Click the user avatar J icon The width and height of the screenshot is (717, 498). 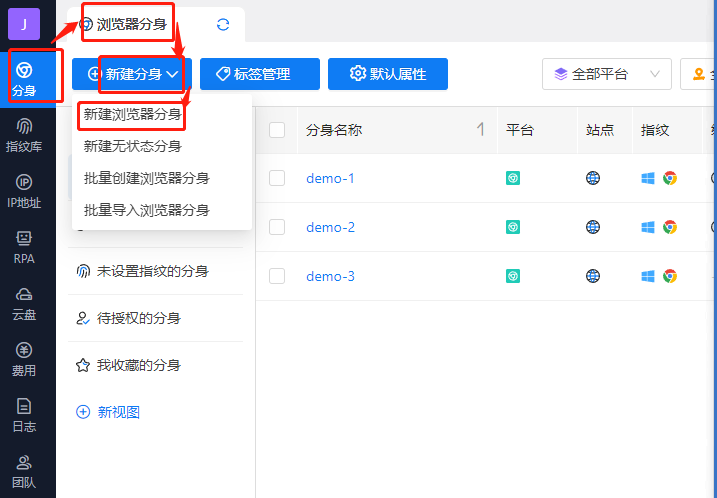tap(23, 23)
